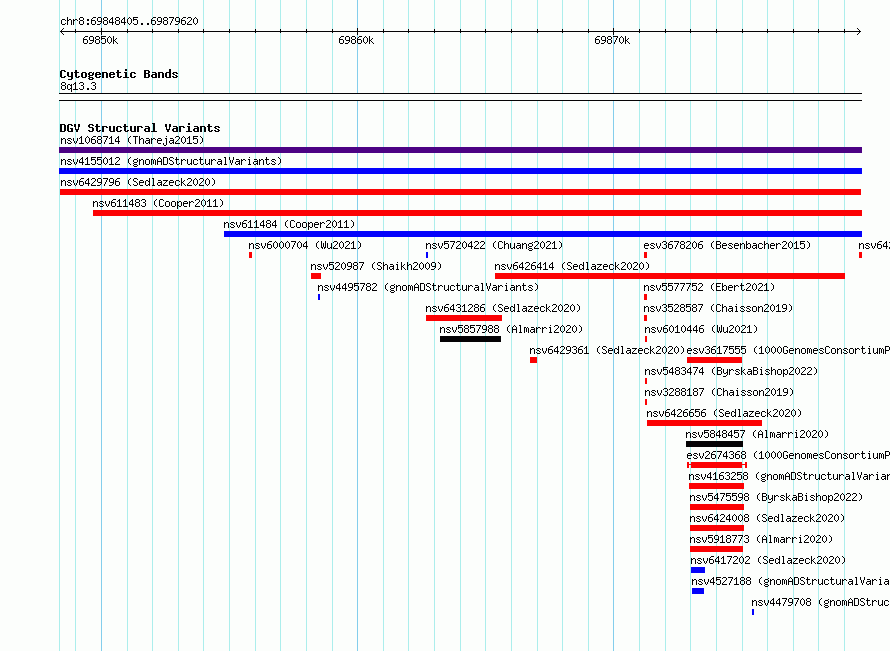Open esv3678206 (Besenbacher2015) variant label
The image size is (890, 651).
pos(727,245)
